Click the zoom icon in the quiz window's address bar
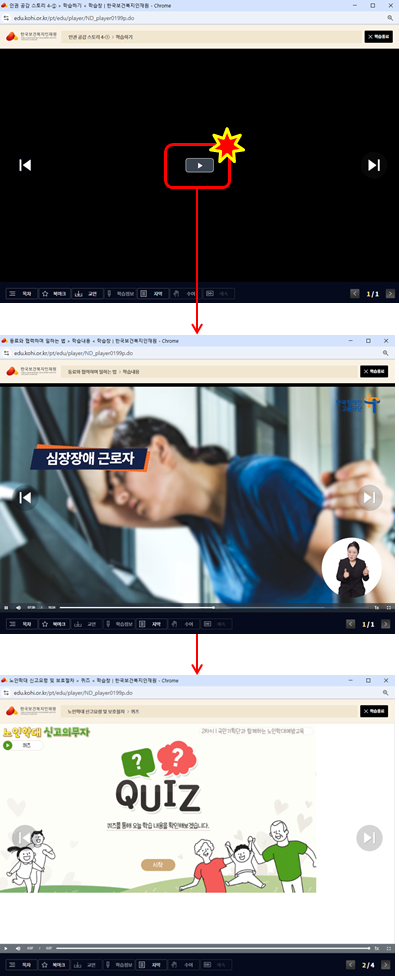 [386, 692]
